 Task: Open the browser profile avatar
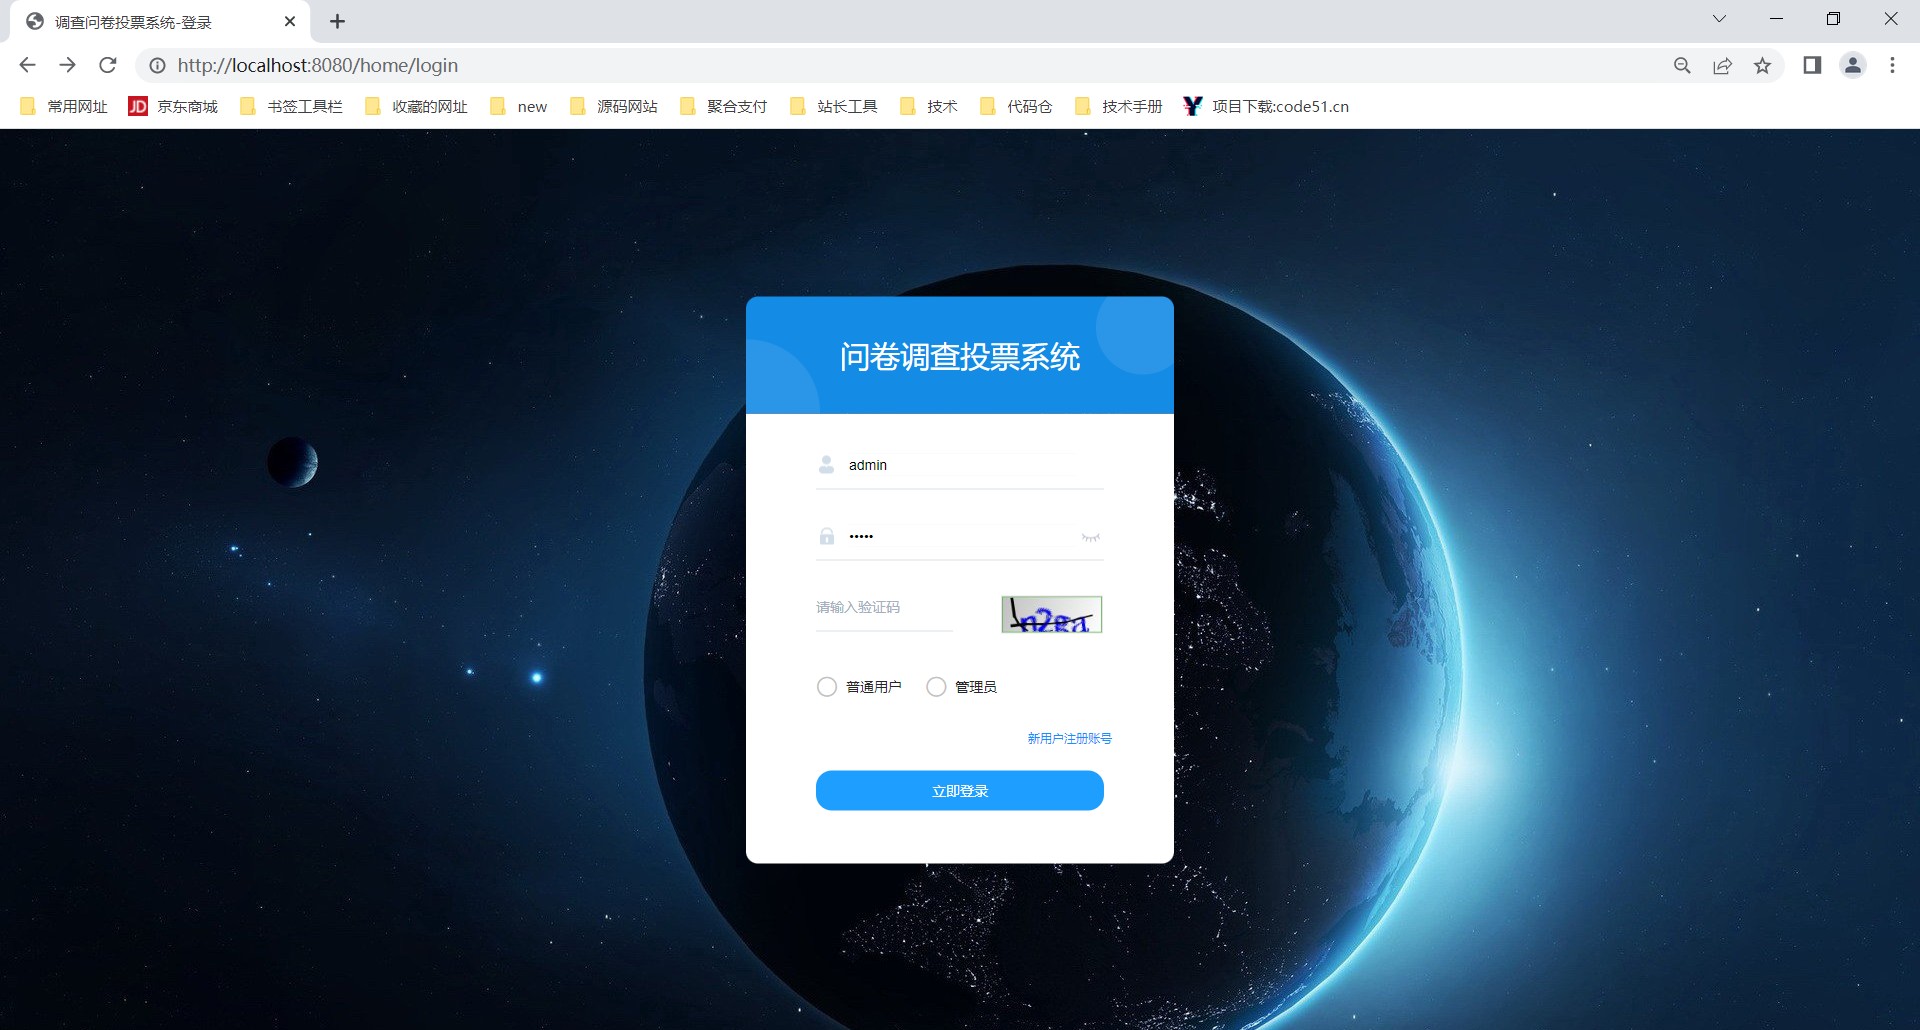click(x=1853, y=65)
